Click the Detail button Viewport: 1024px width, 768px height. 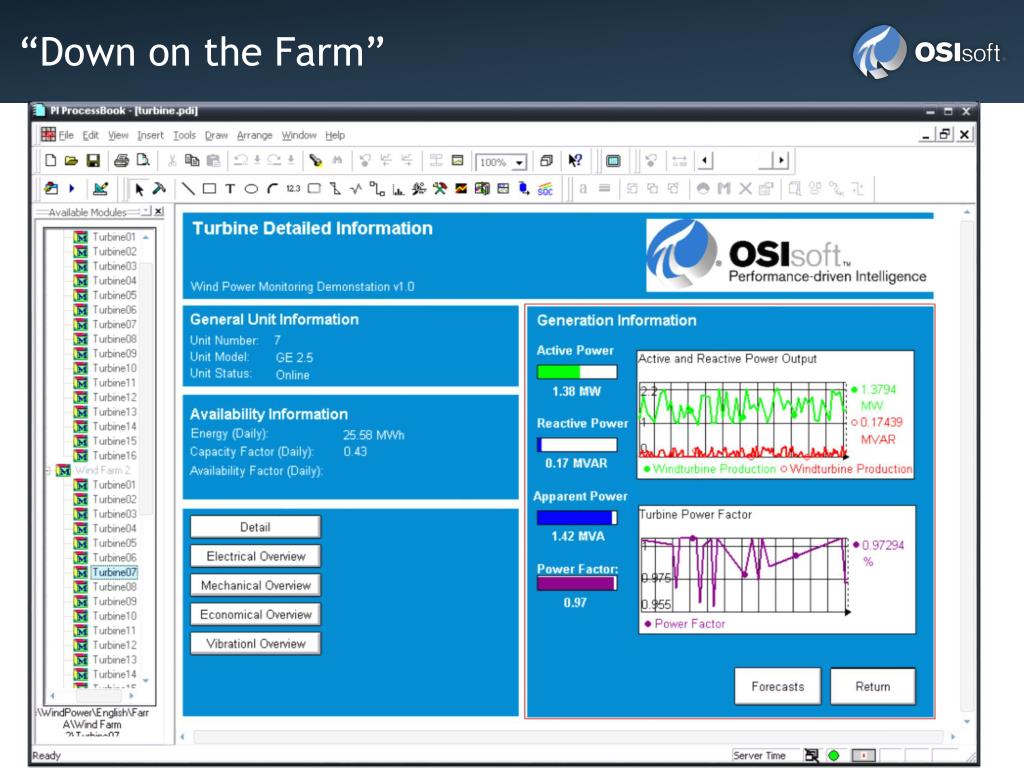pyautogui.click(x=255, y=527)
